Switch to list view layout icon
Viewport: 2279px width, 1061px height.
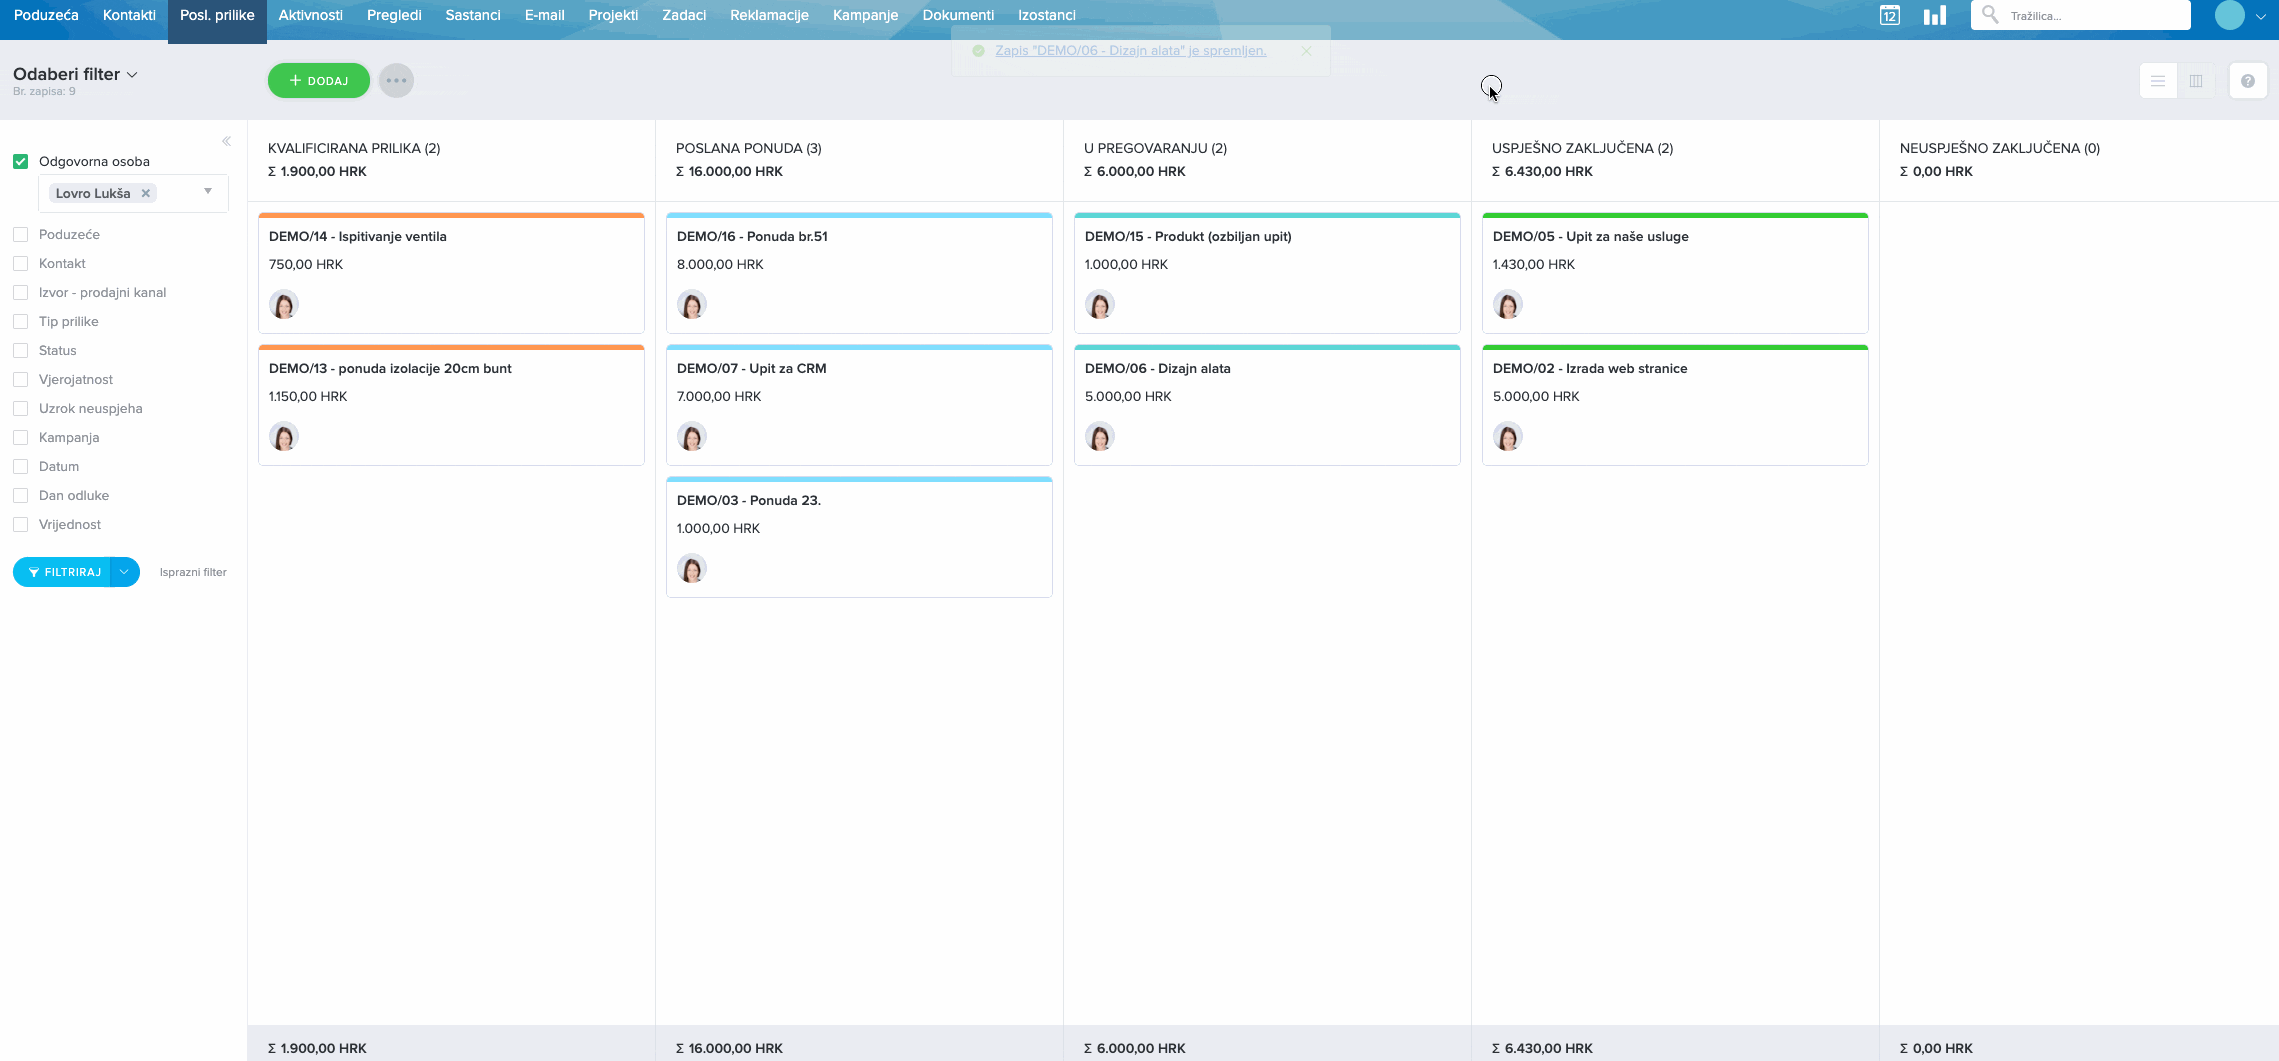[x=2157, y=81]
